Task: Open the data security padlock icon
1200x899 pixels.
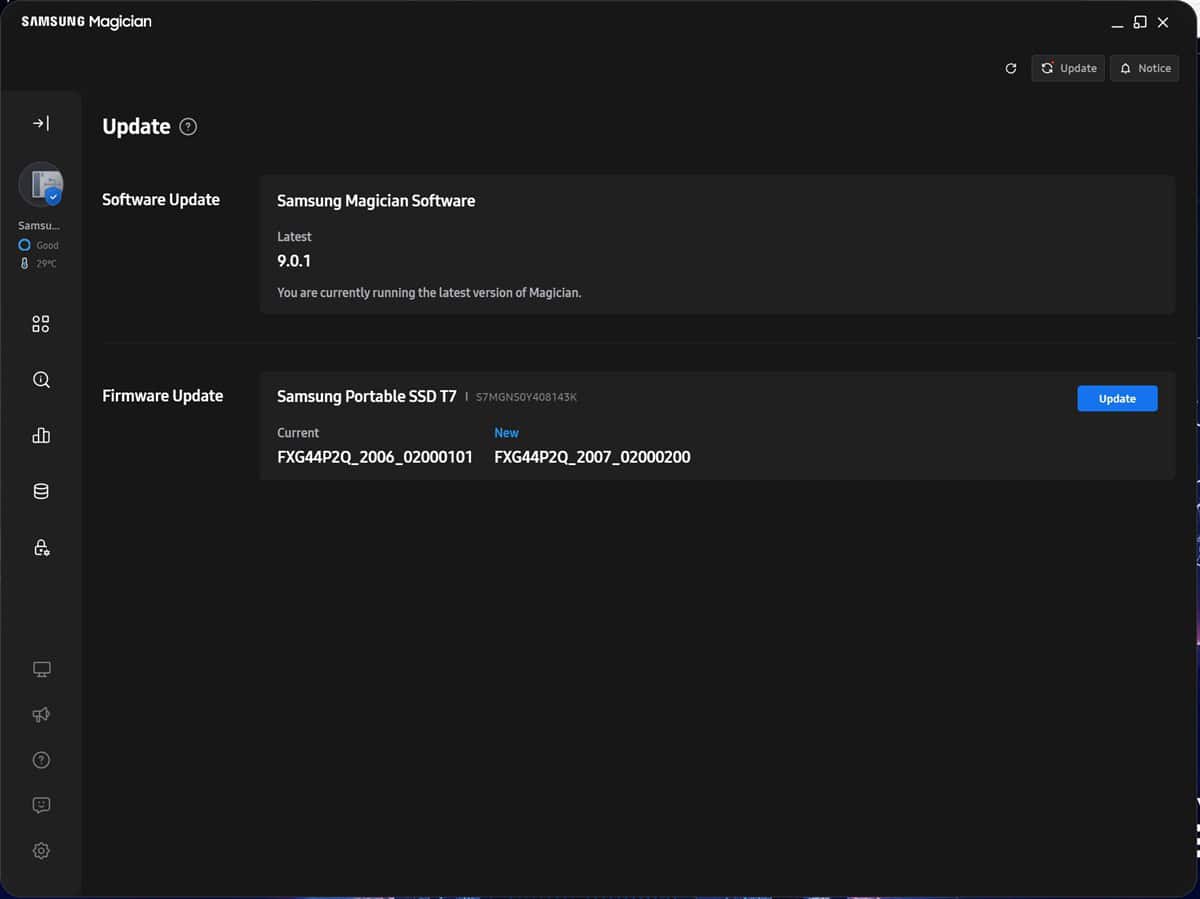Action: (x=41, y=547)
